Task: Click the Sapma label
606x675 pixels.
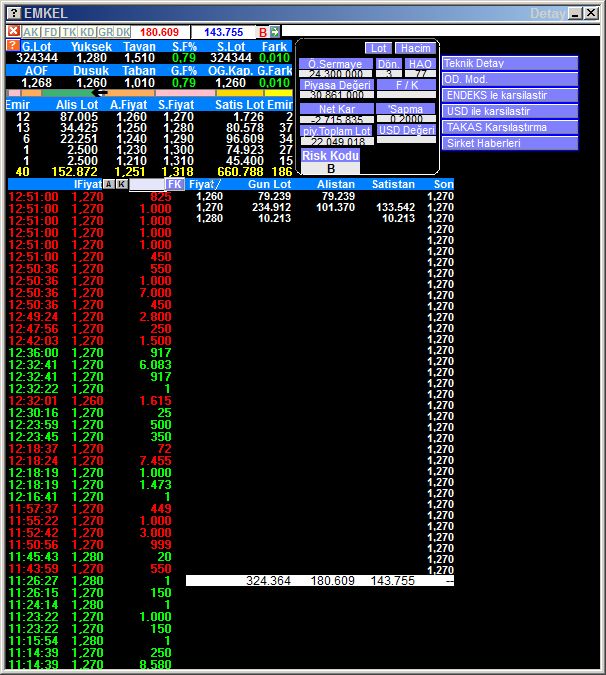Action: [x=406, y=109]
